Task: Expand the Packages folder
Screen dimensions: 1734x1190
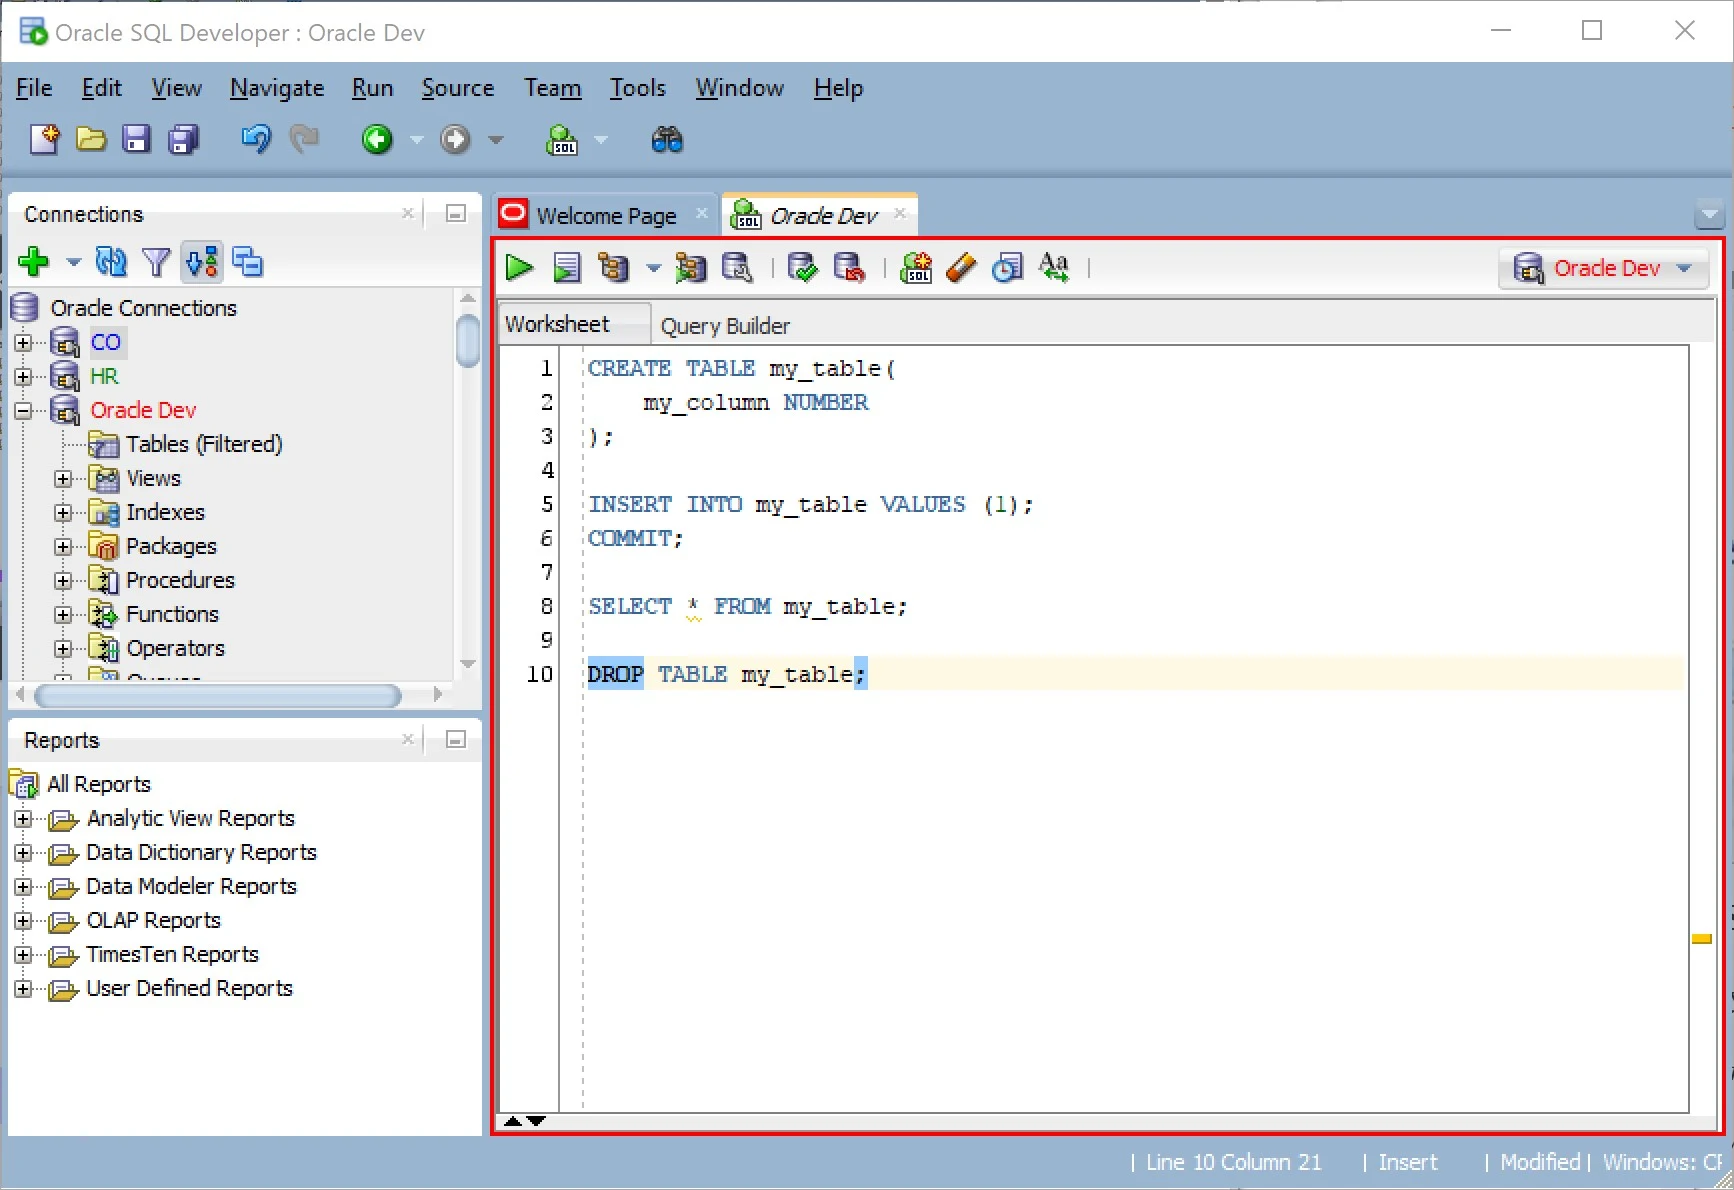Action: coord(64,547)
